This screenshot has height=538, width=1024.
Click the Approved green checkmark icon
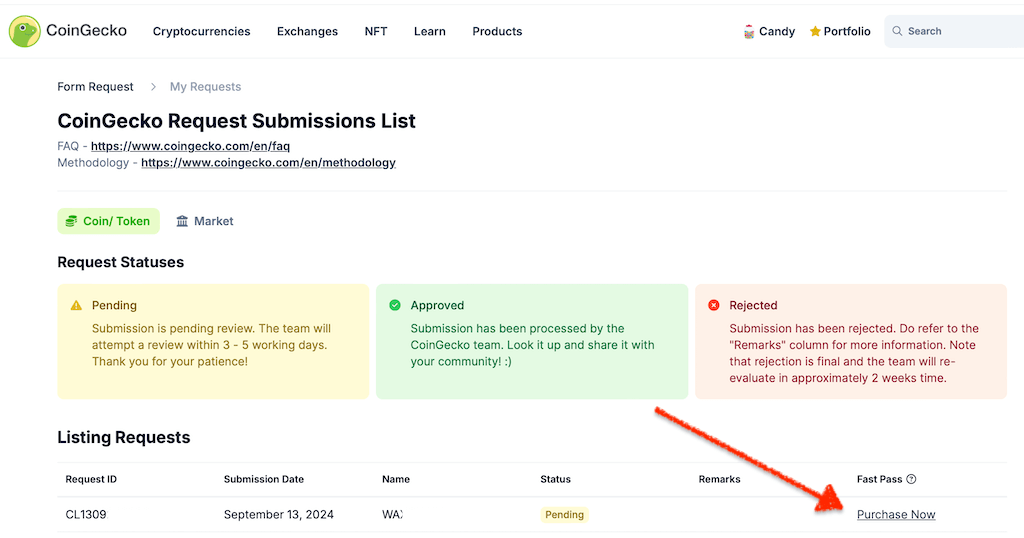click(x=395, y=305)
